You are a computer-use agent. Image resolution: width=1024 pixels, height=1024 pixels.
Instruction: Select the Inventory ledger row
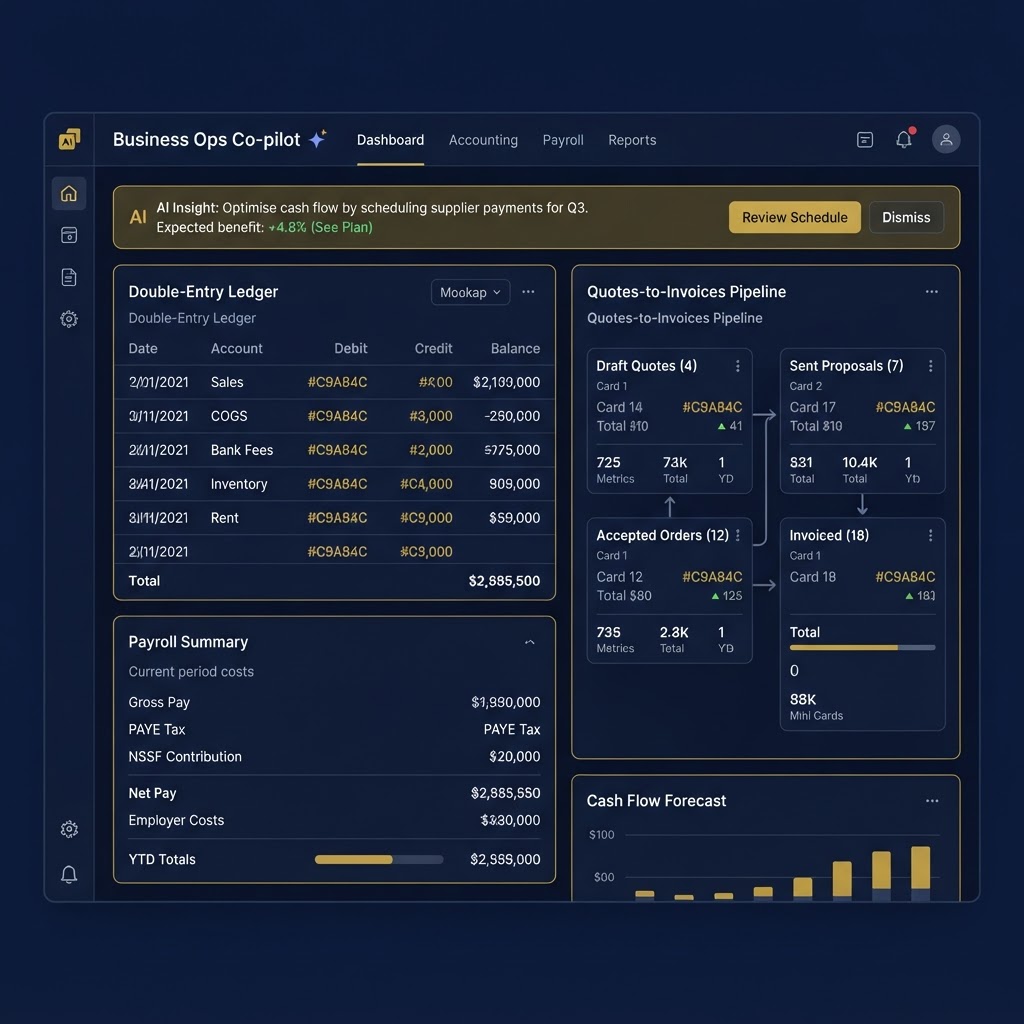[334, 484]
